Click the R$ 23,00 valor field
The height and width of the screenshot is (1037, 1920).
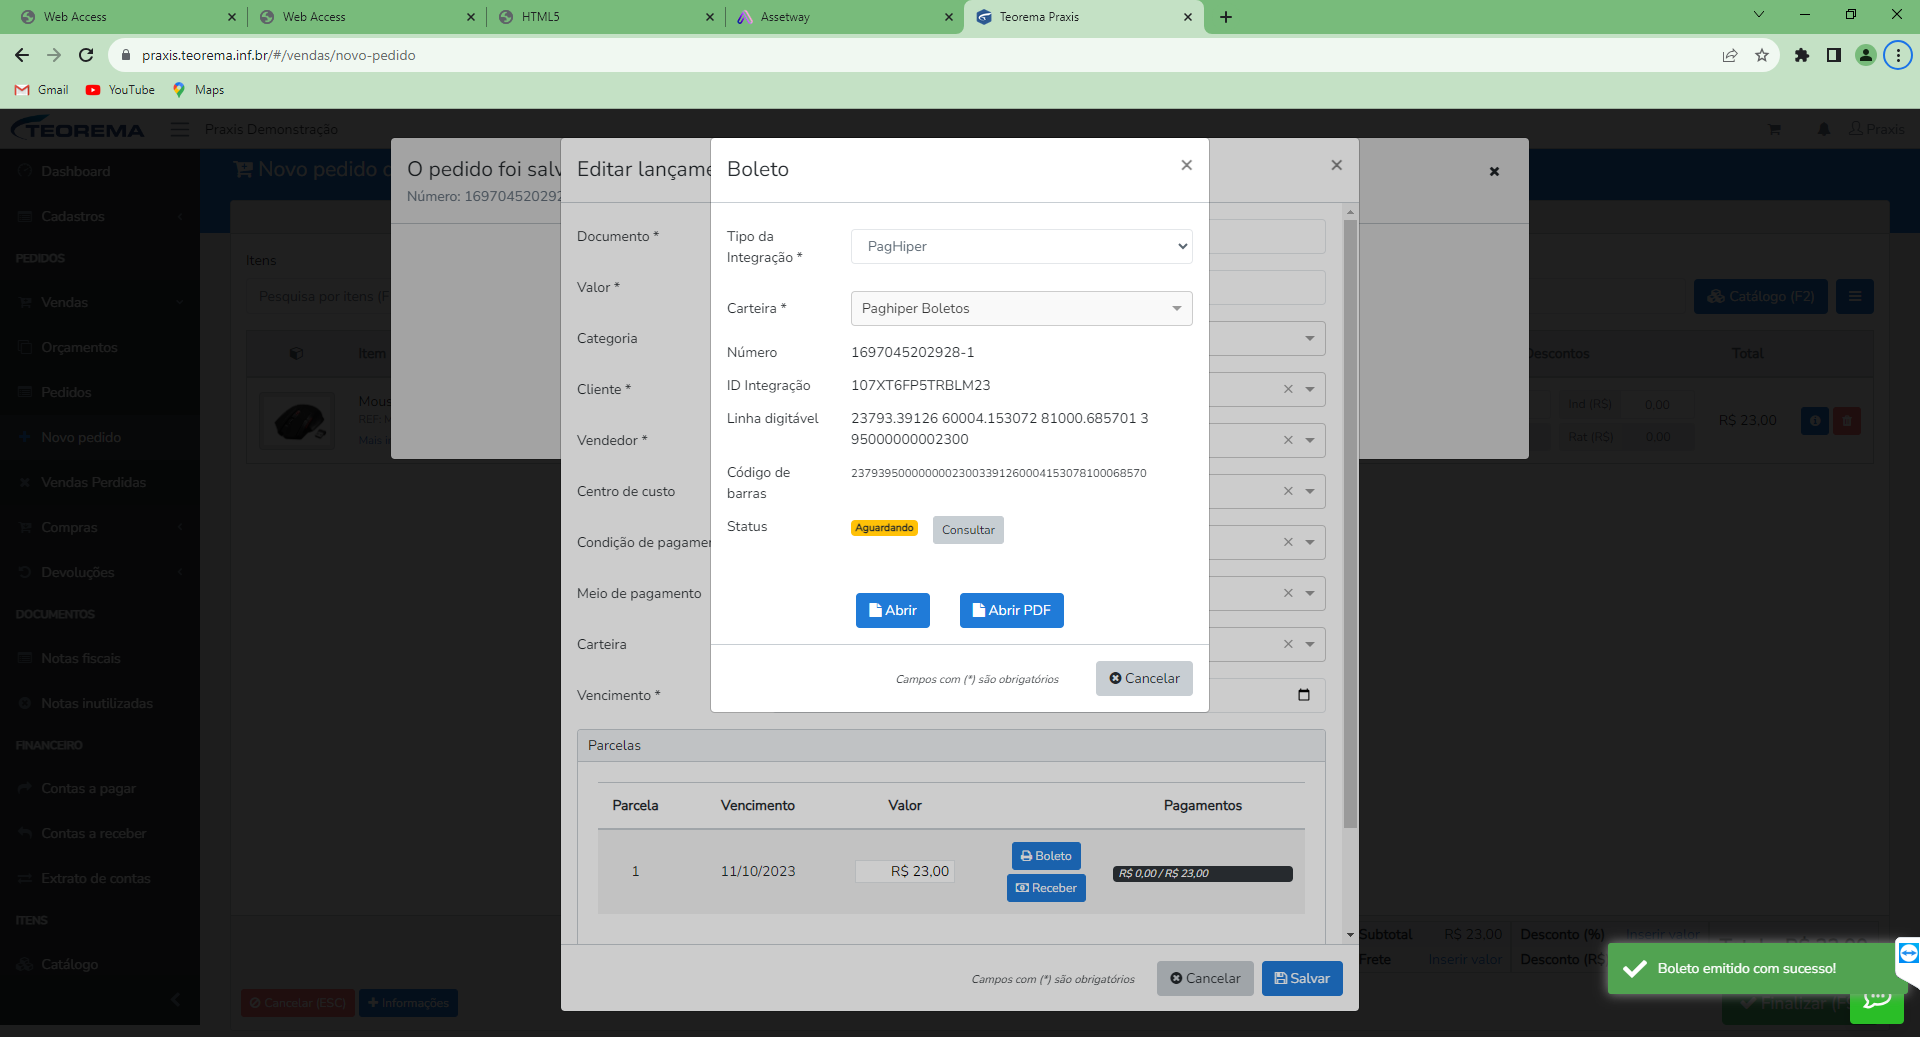[x=904, y=871]
